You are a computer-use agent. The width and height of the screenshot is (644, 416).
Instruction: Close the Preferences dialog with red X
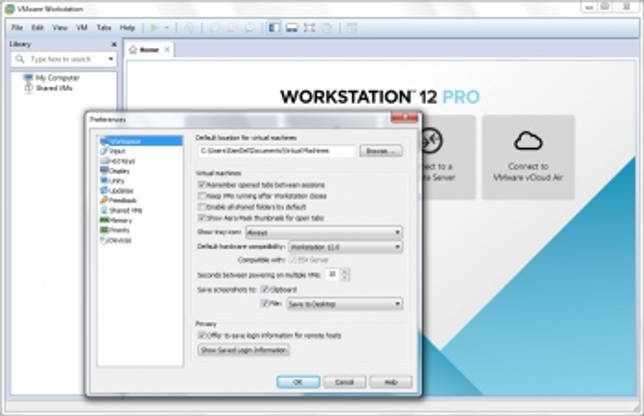click(404, 118)
